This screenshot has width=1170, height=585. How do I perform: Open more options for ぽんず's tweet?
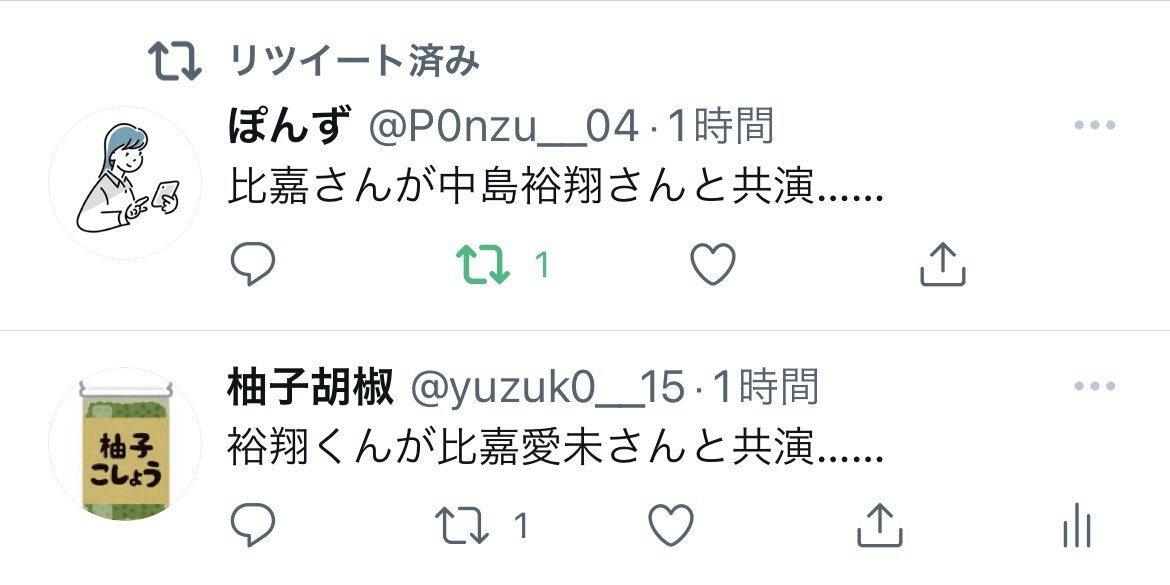coord(1095,125)
